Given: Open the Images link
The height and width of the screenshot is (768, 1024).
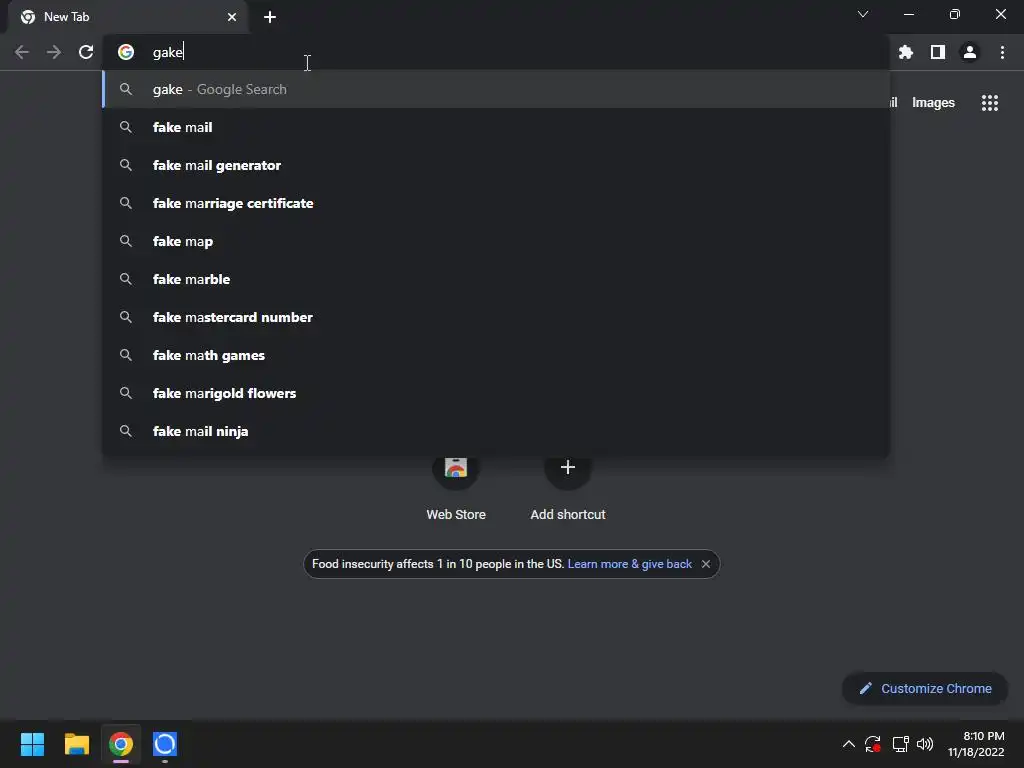Looking at the screenshot, I should [933, 103].
